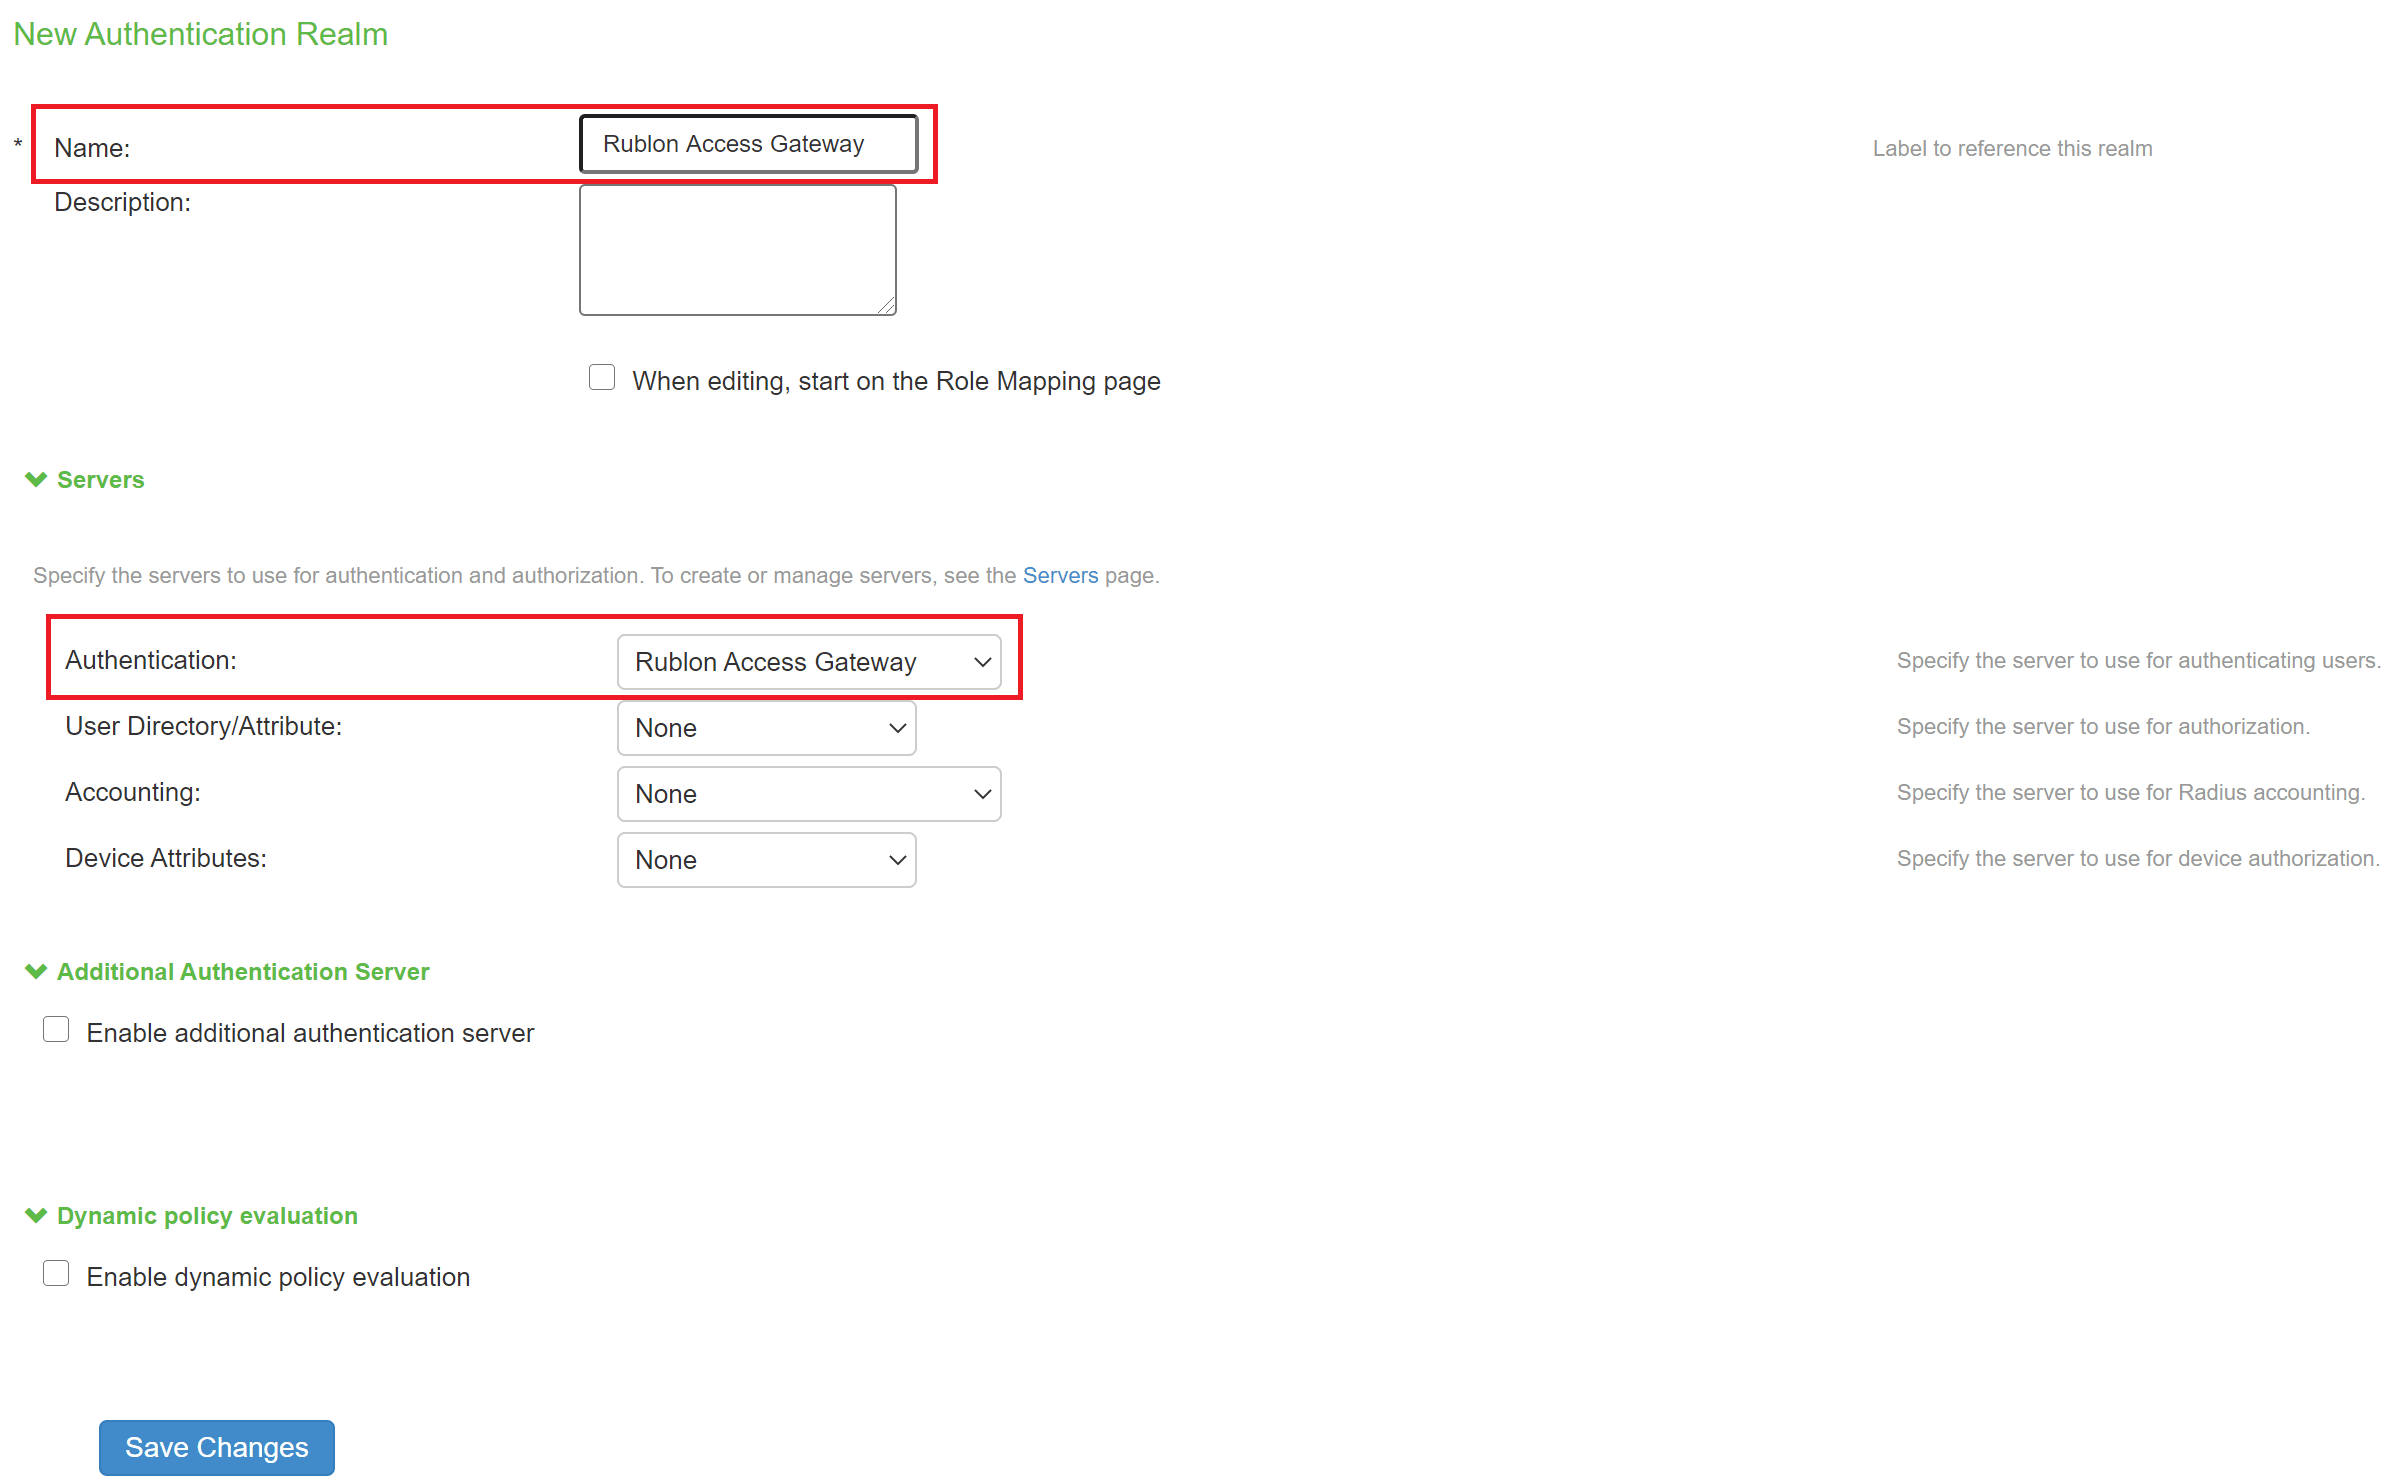
Task: Open the Accounting server dropdown
Action: (808, 794)
